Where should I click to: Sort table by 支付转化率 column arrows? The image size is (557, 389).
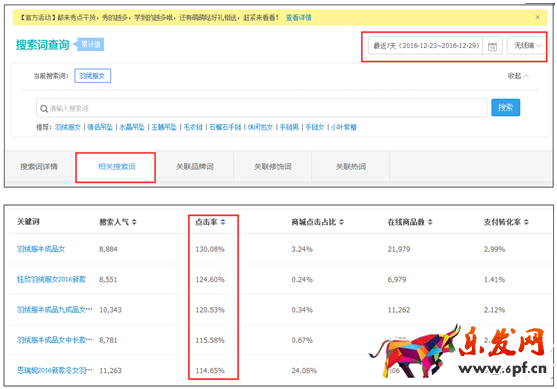pyautogui.click(x=526, y=222)
